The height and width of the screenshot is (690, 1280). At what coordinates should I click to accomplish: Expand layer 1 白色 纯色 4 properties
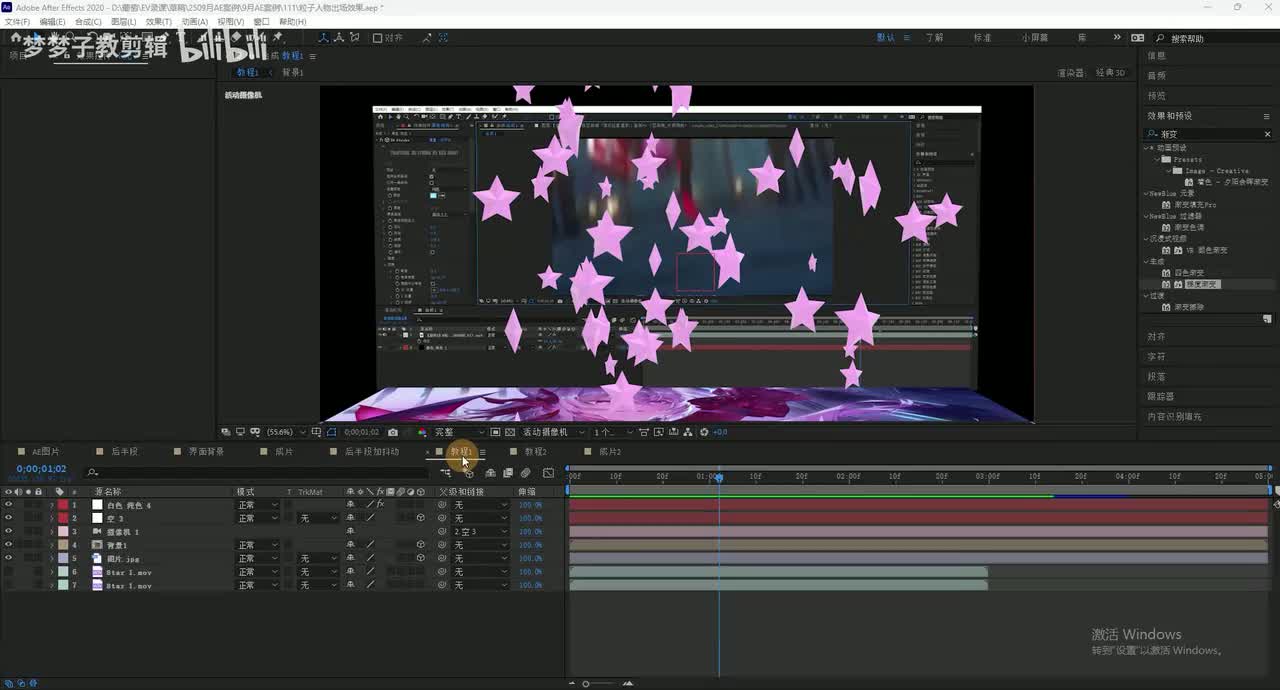tap(51, 505)
